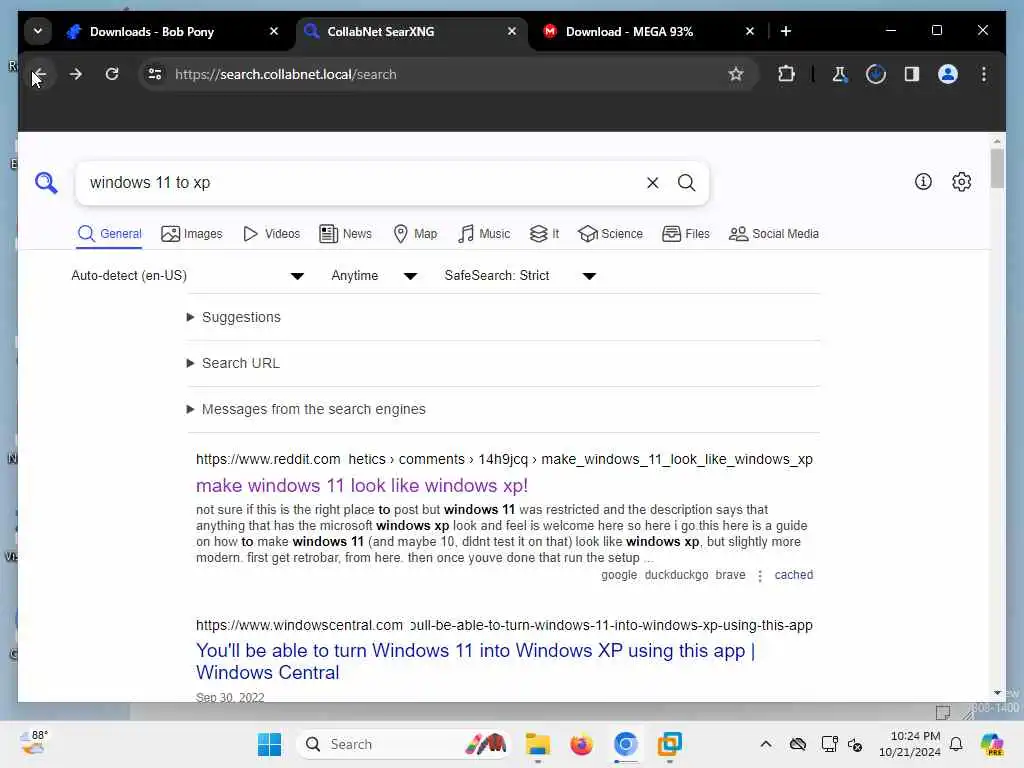The width and height of the screenshot is (1024, 768).
Task: Open the user profile avatar menu
Action: click(x=948, y=74)
